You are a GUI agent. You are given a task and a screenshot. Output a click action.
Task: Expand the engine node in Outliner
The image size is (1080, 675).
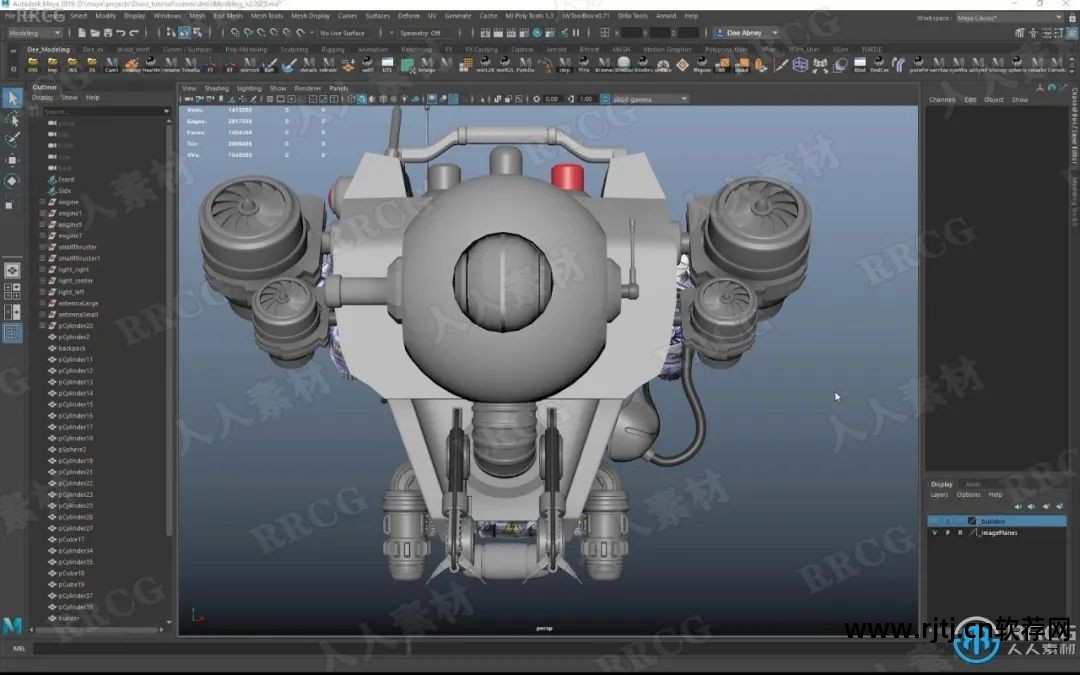[42, 202]
